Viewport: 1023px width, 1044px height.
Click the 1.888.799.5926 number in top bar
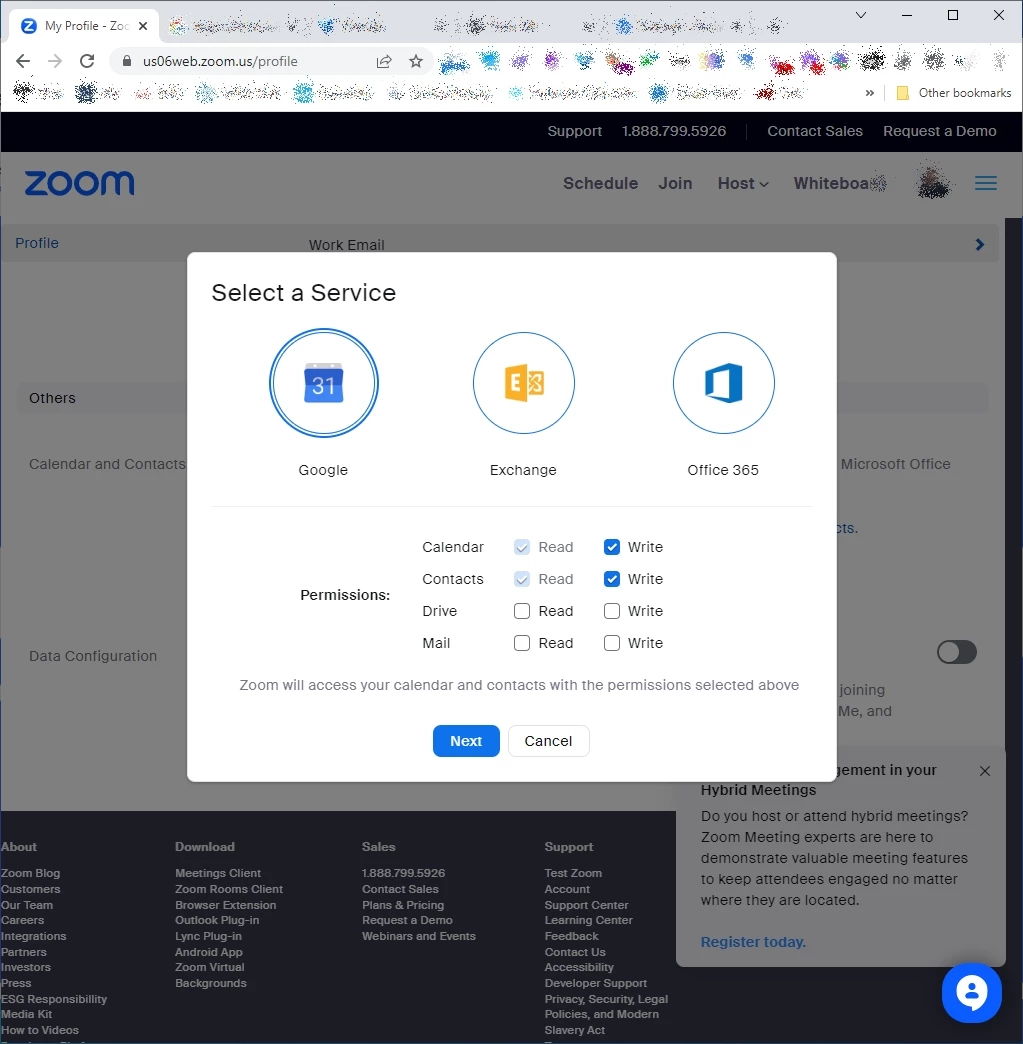coord(673,131)
